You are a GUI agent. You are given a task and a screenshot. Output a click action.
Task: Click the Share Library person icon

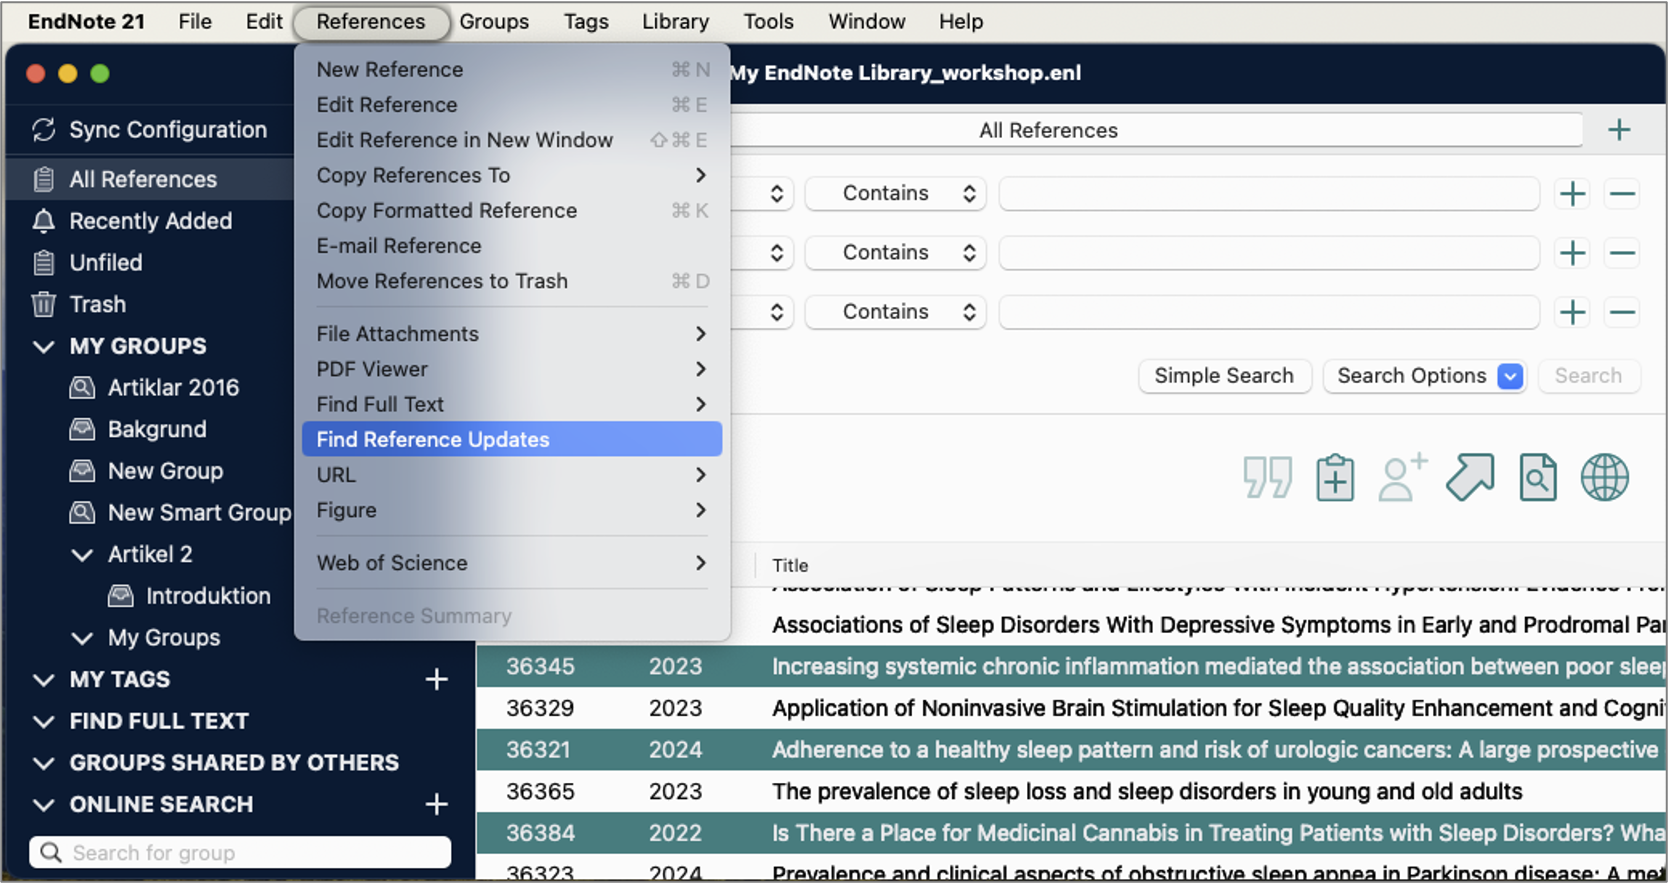pos(1402,477)
